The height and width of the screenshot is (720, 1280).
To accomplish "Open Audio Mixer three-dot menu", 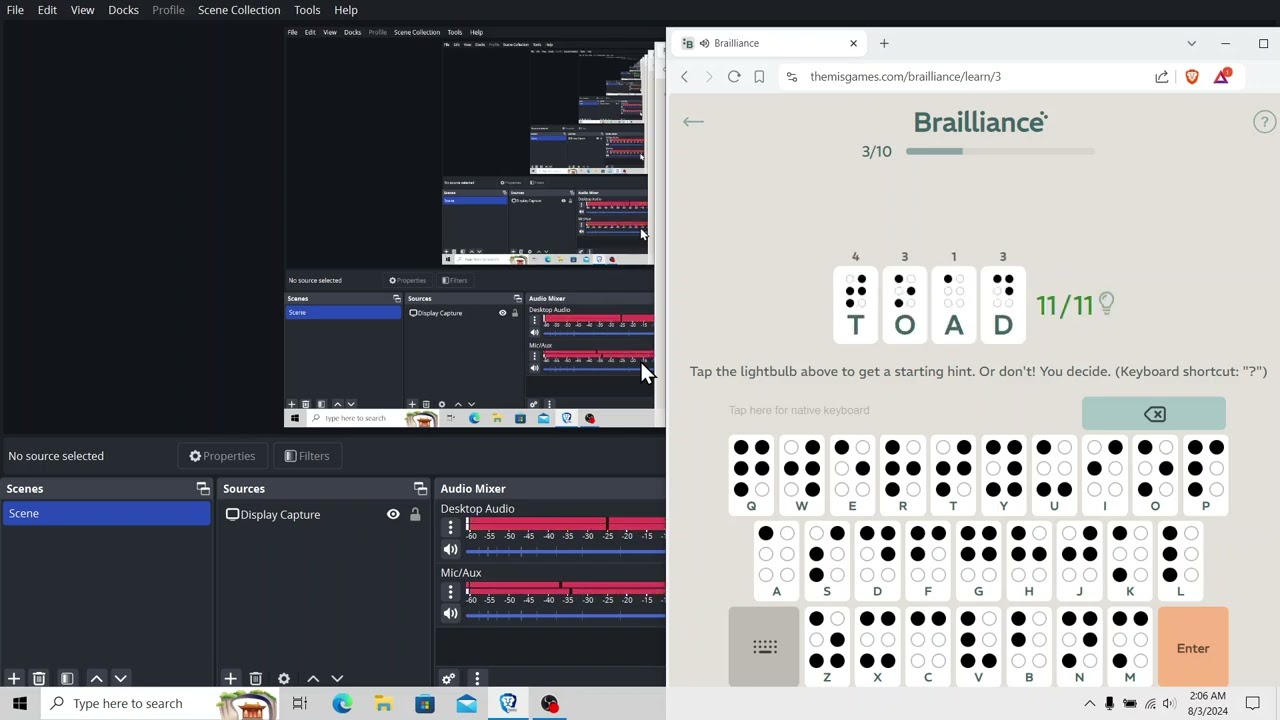I will coord(477,678).
